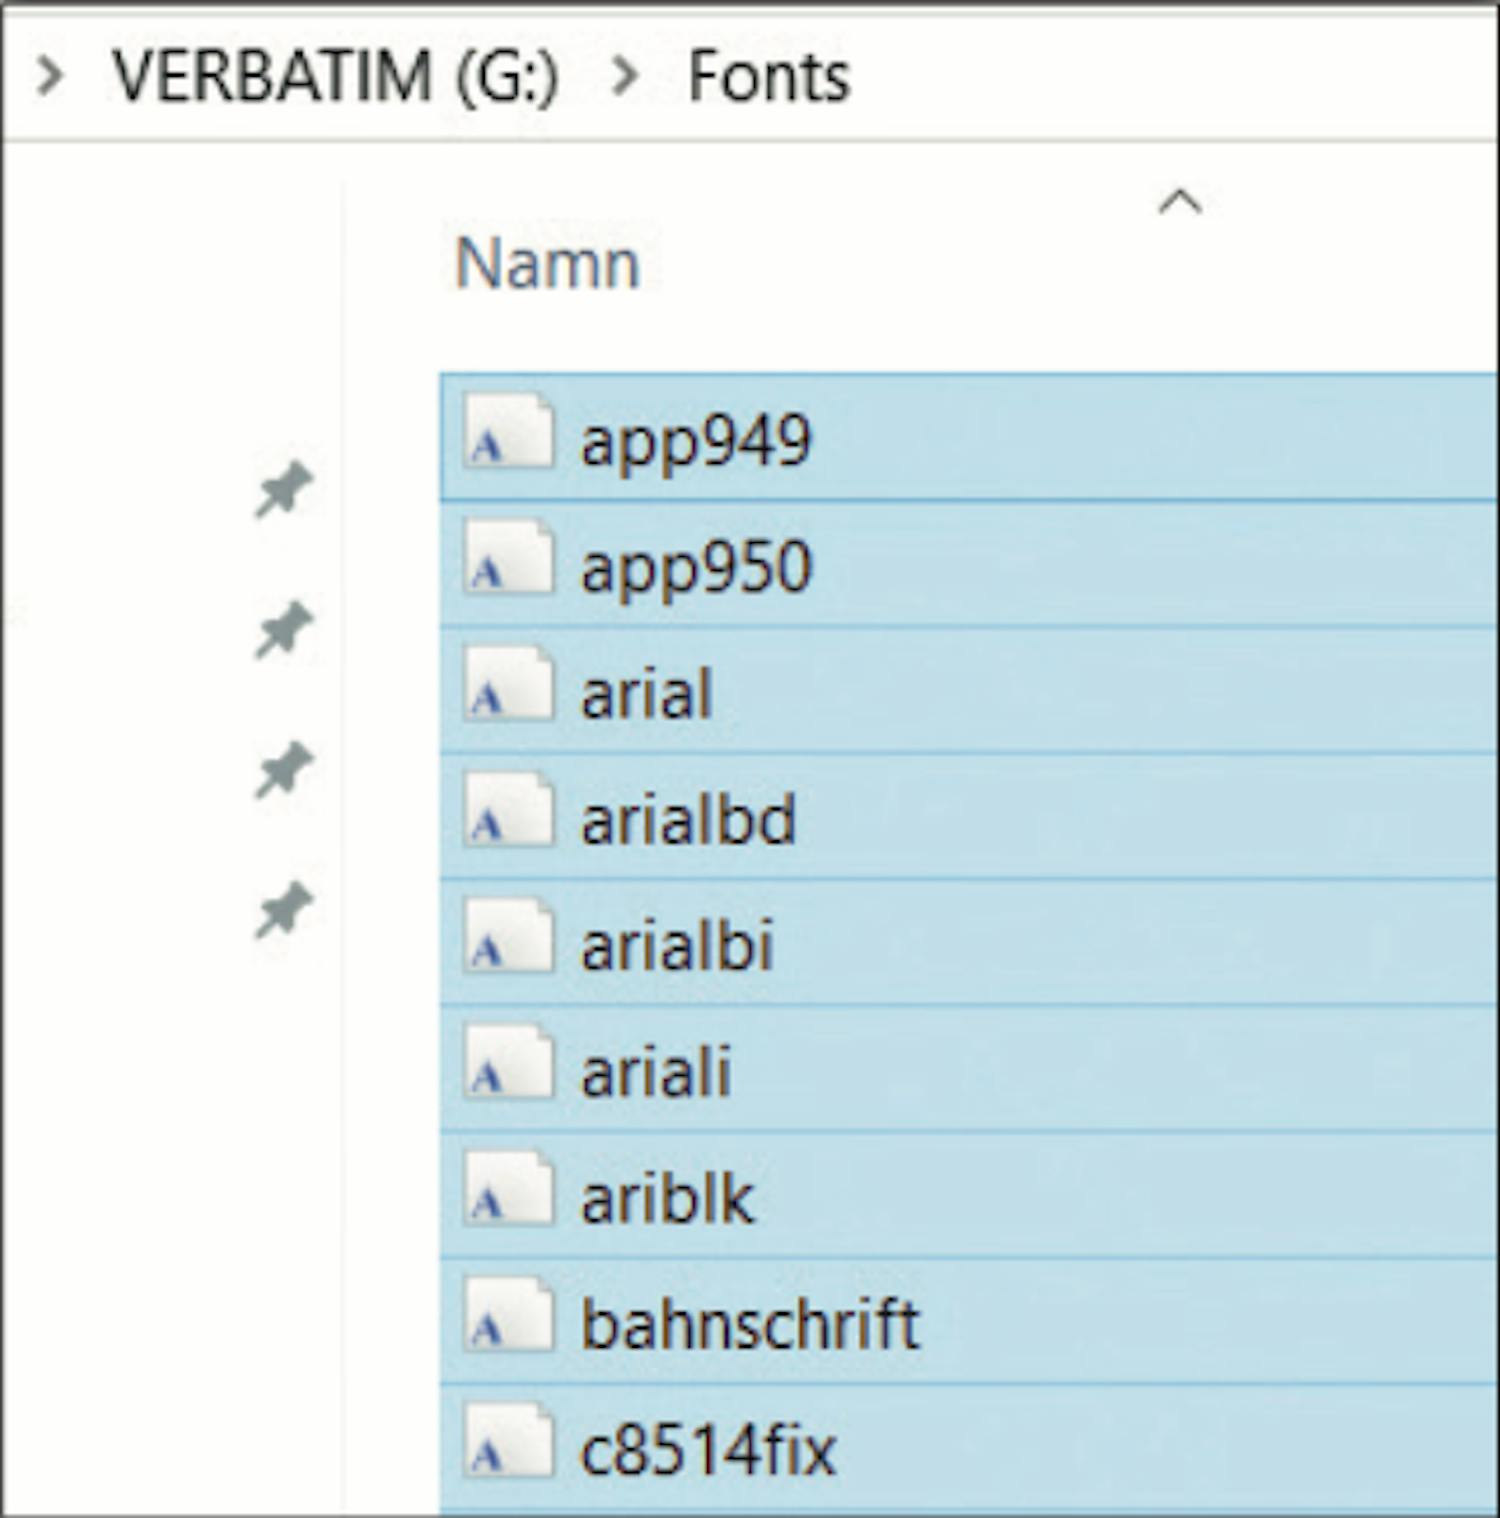Select the file named bahnschrift
The image size is (1500, 1518).
coord(969,1321)
